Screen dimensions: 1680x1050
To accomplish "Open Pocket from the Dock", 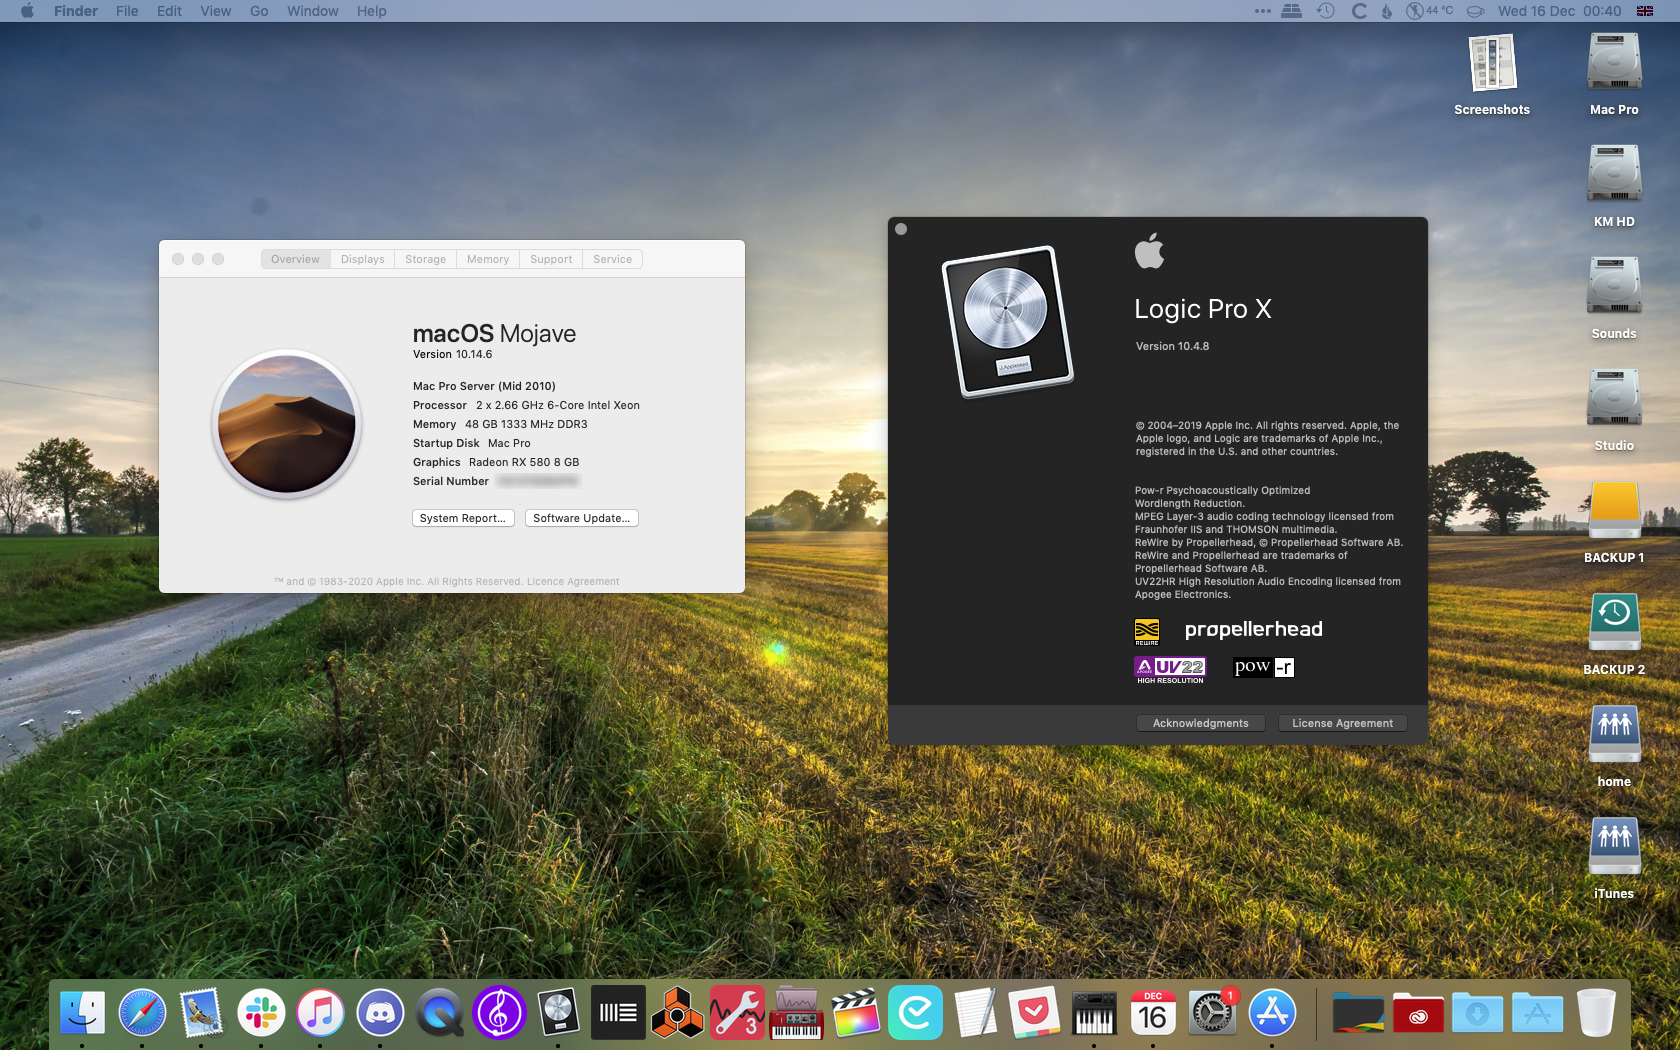I will [1034, 1013].
